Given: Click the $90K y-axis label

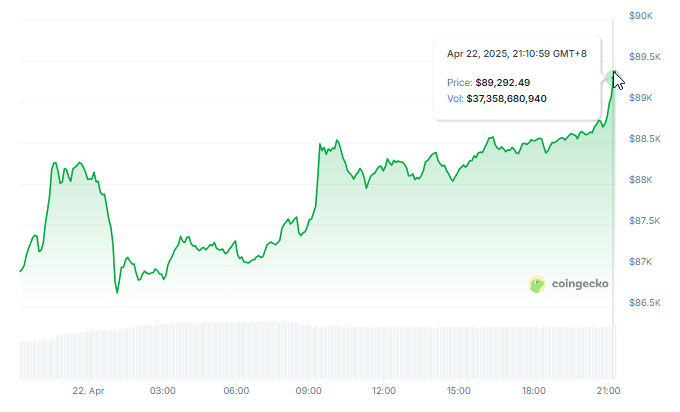Looking at the screenshot, I should [x=640, y=16].
